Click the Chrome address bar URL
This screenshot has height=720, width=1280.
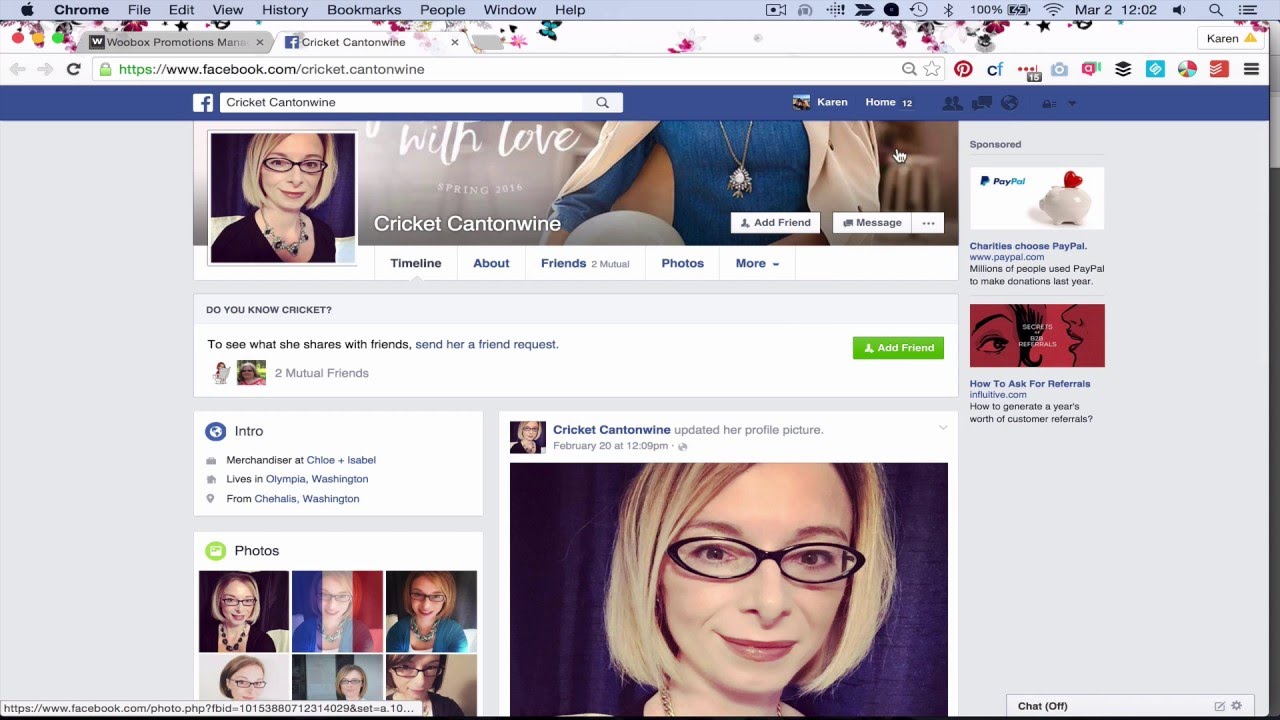271,69
